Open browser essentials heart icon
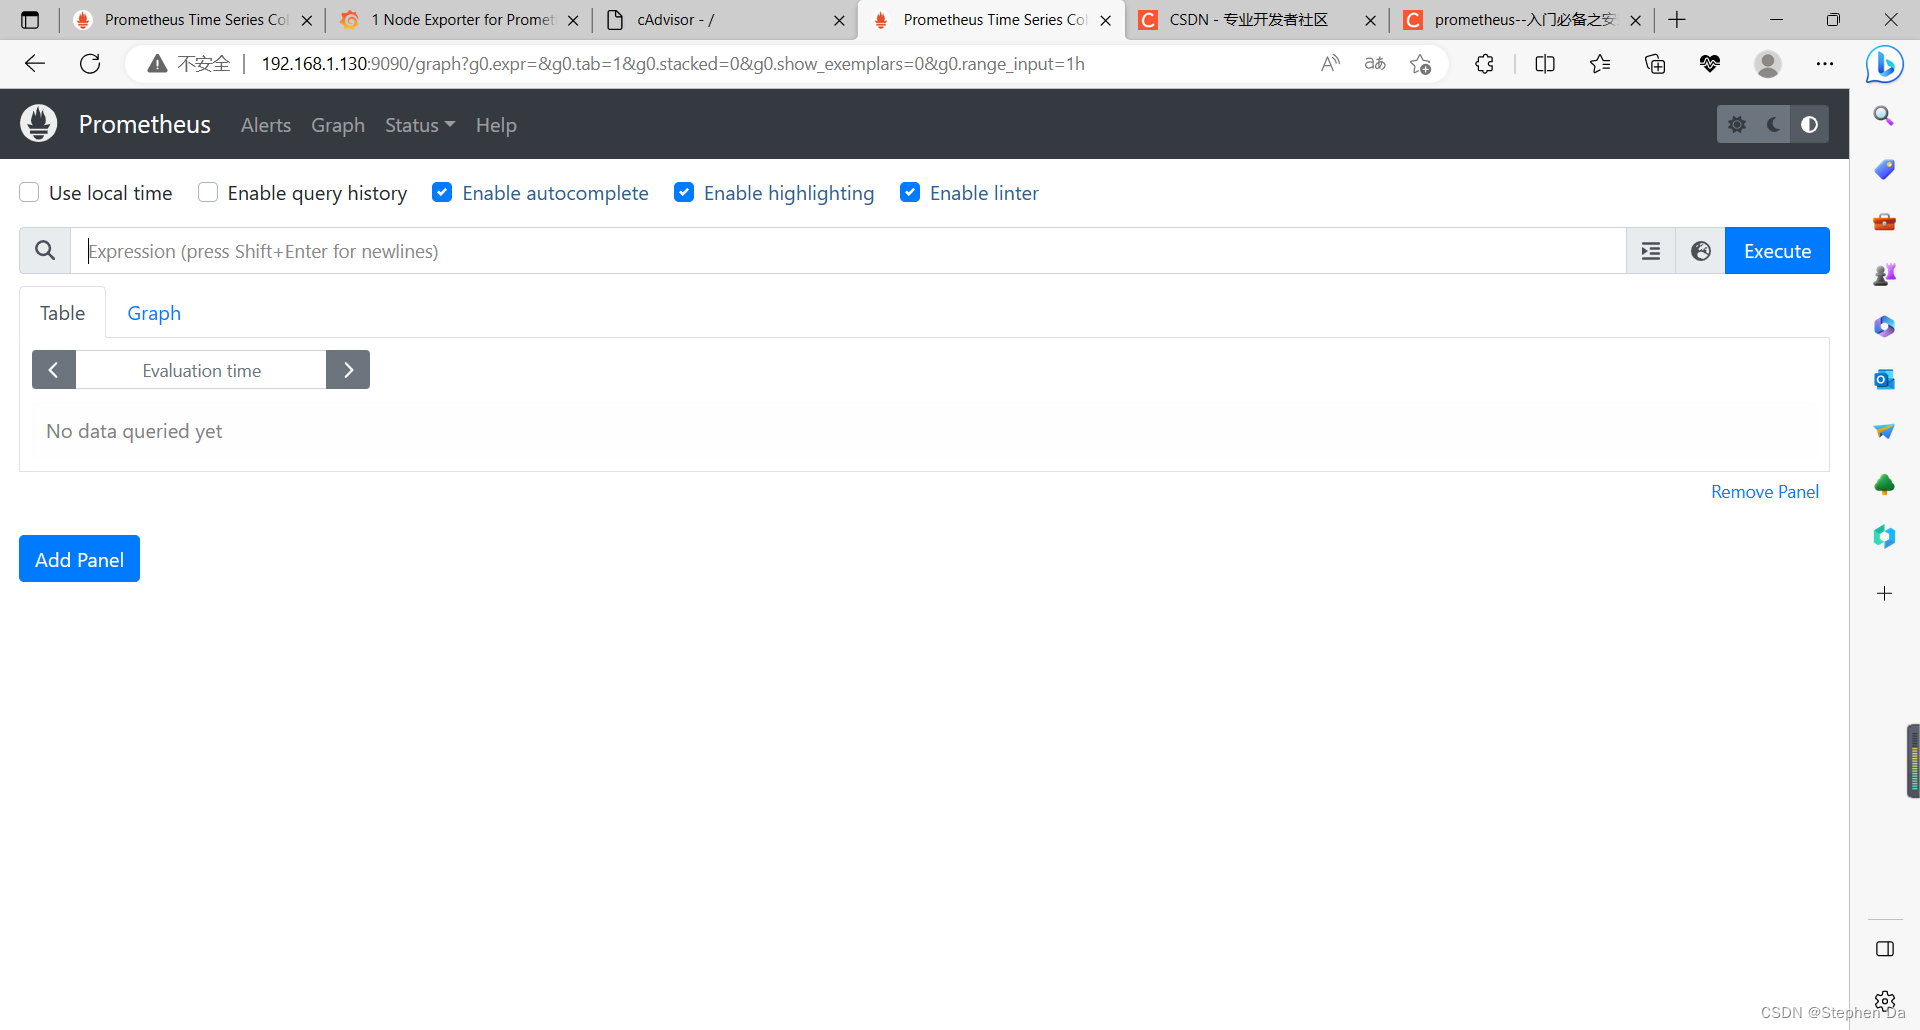 point(1710,64)
